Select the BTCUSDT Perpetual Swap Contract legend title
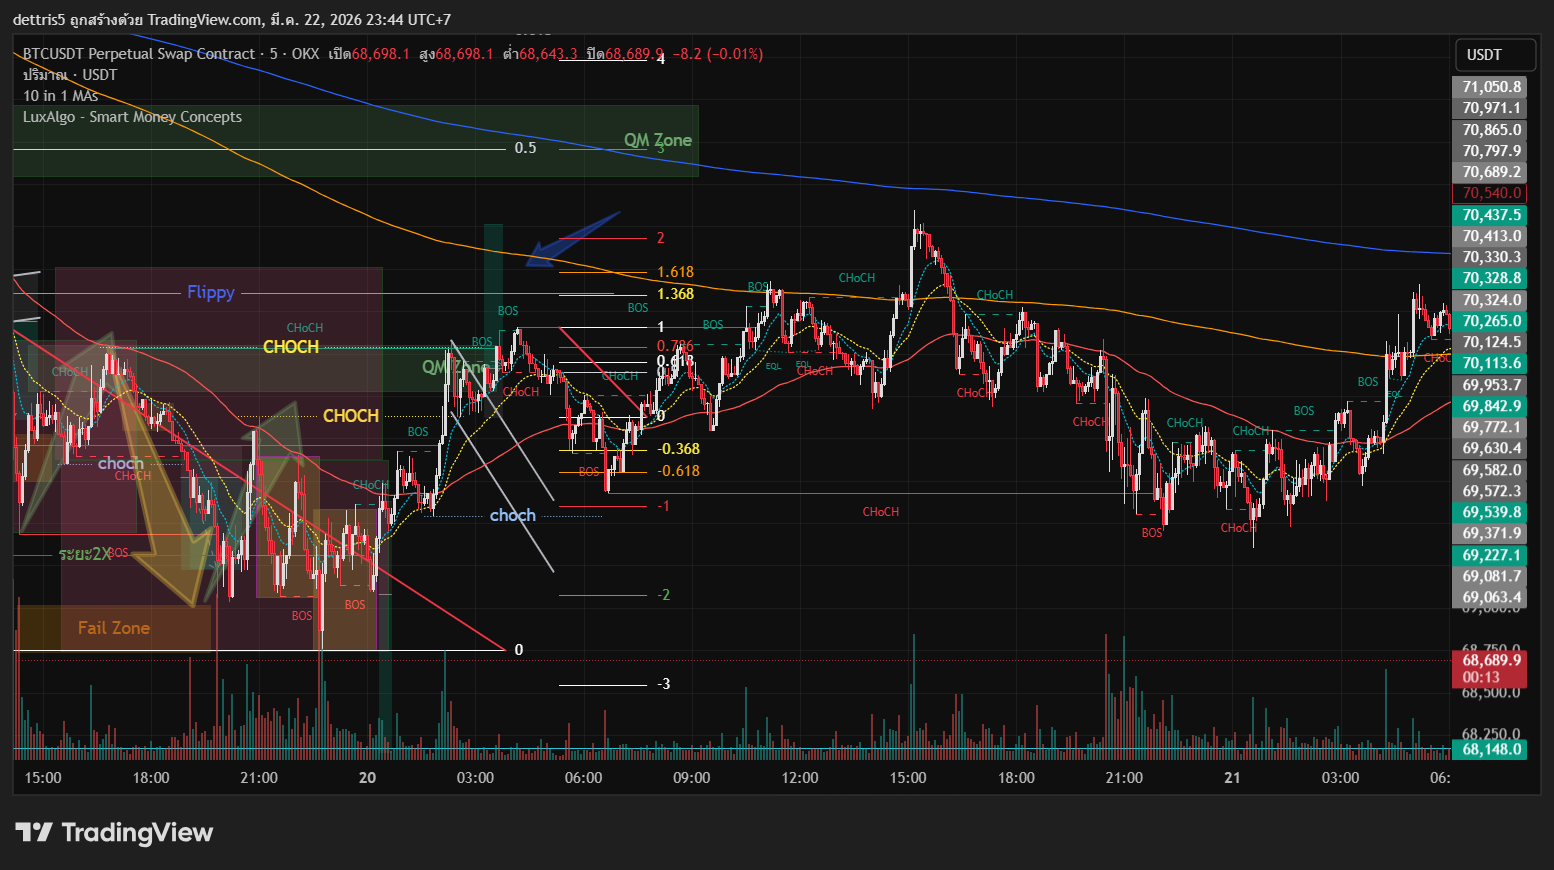The height and width of the screenshot is (870, 1554). coord(139,54)
